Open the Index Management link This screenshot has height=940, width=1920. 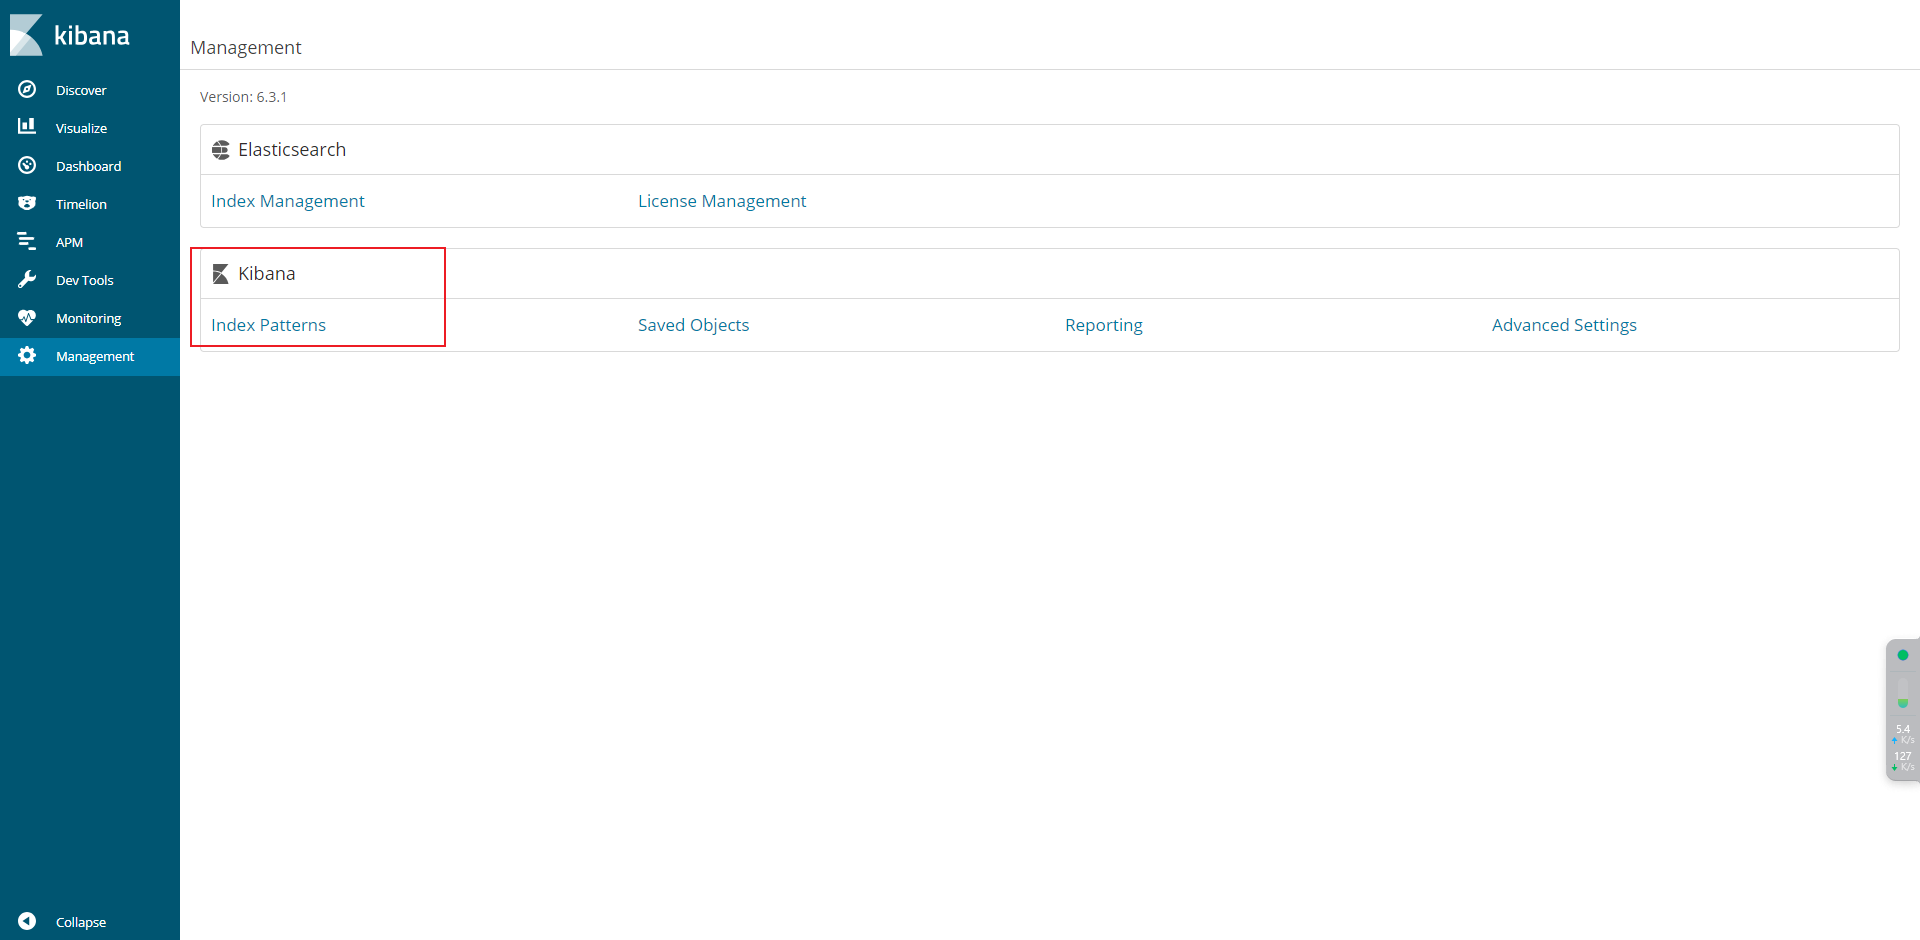288,201
